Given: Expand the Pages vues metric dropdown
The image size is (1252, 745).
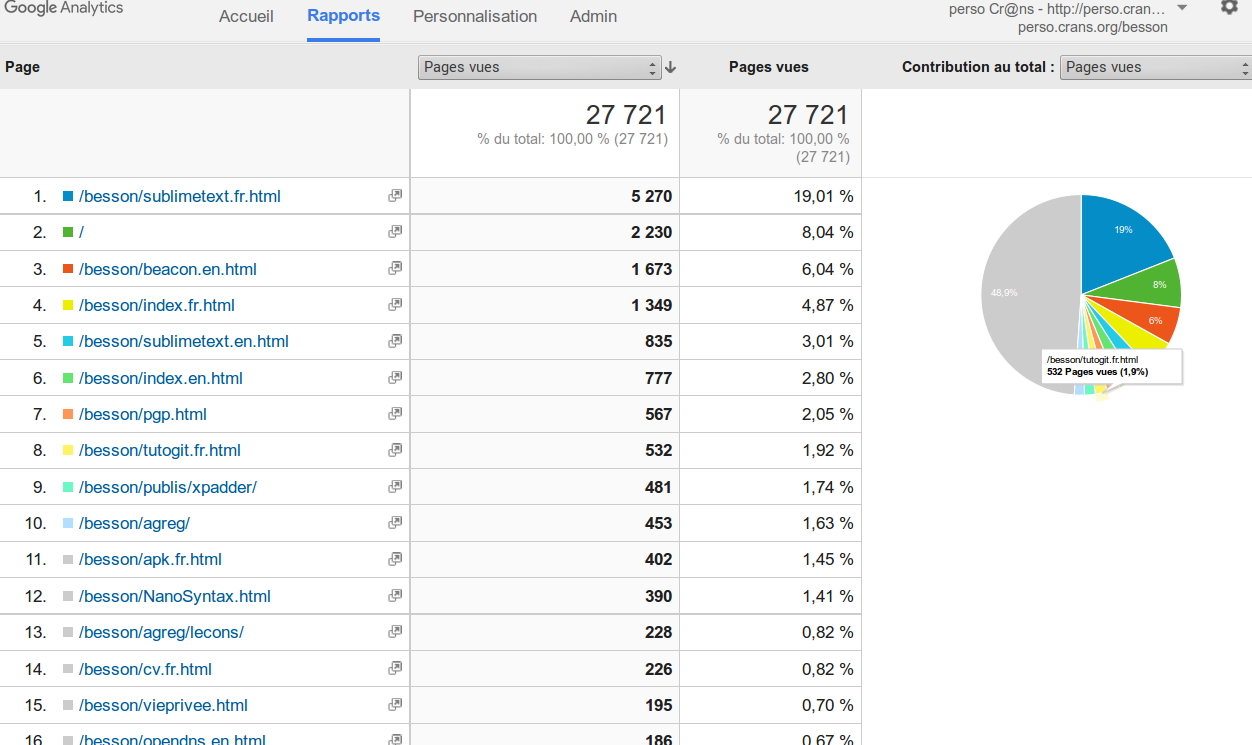Looking at the screenshot, I should 540,68.
